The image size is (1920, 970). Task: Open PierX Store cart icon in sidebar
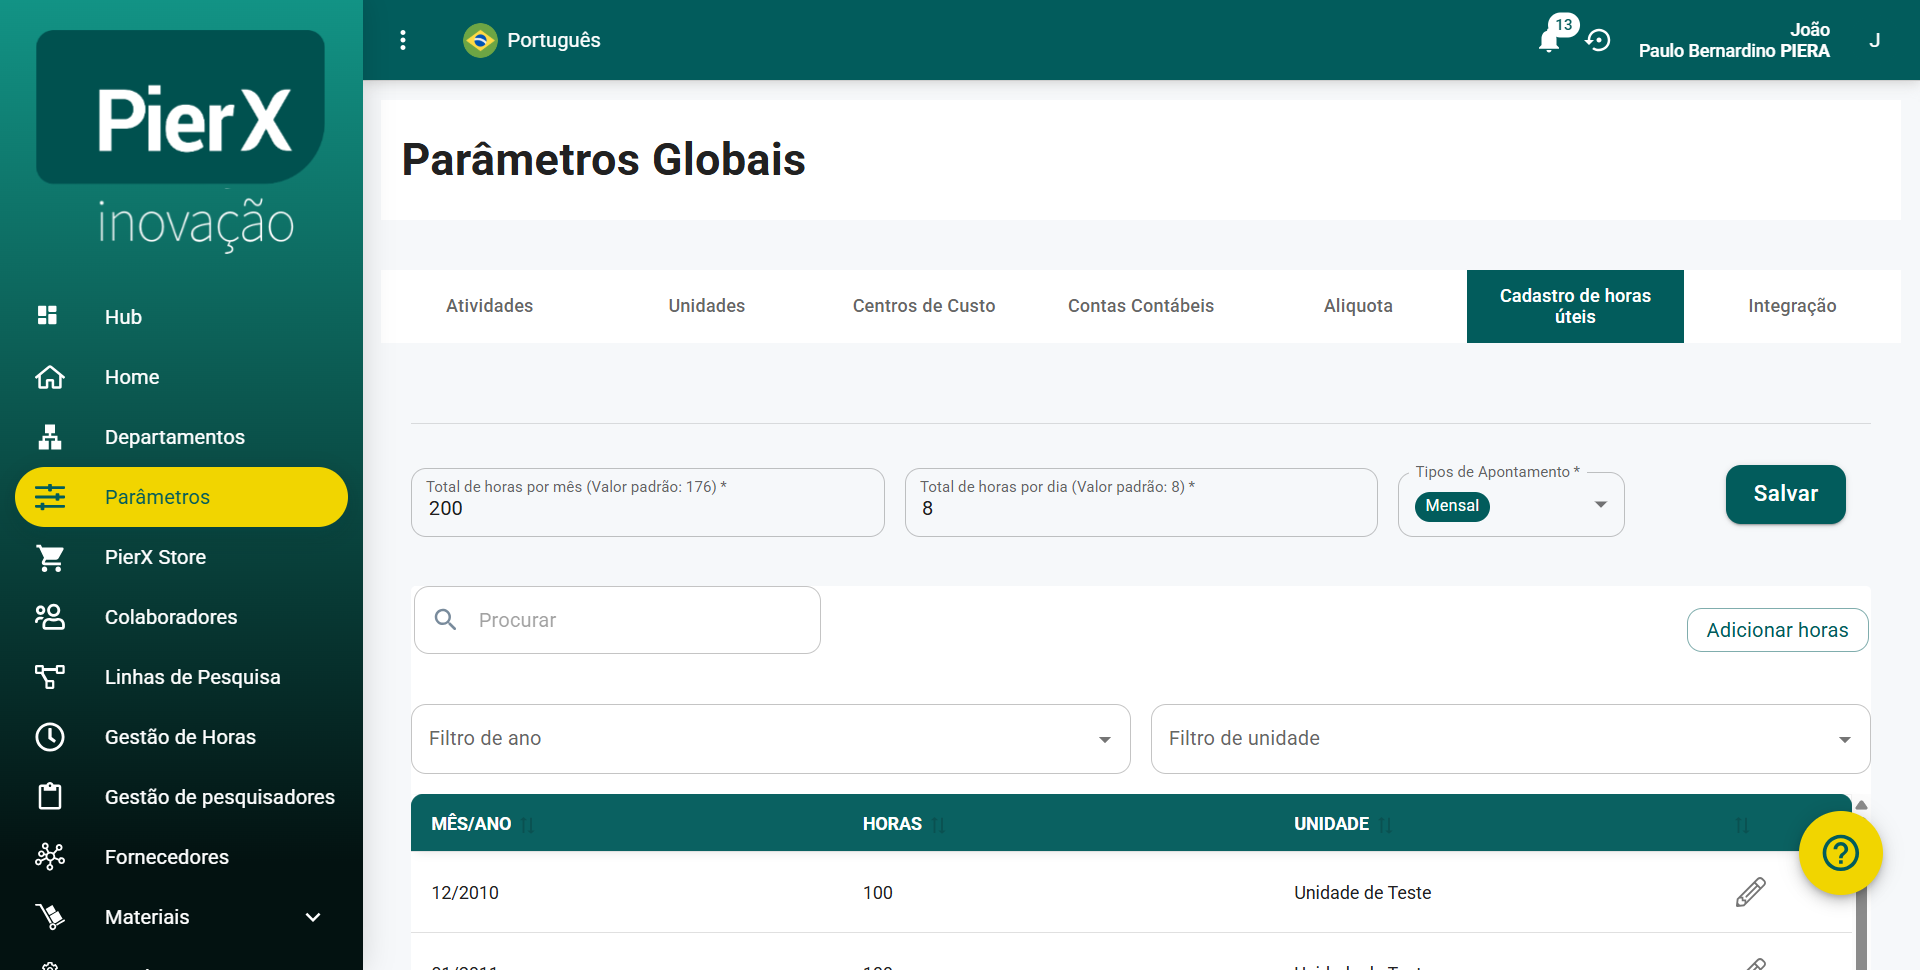click(50, 557)
